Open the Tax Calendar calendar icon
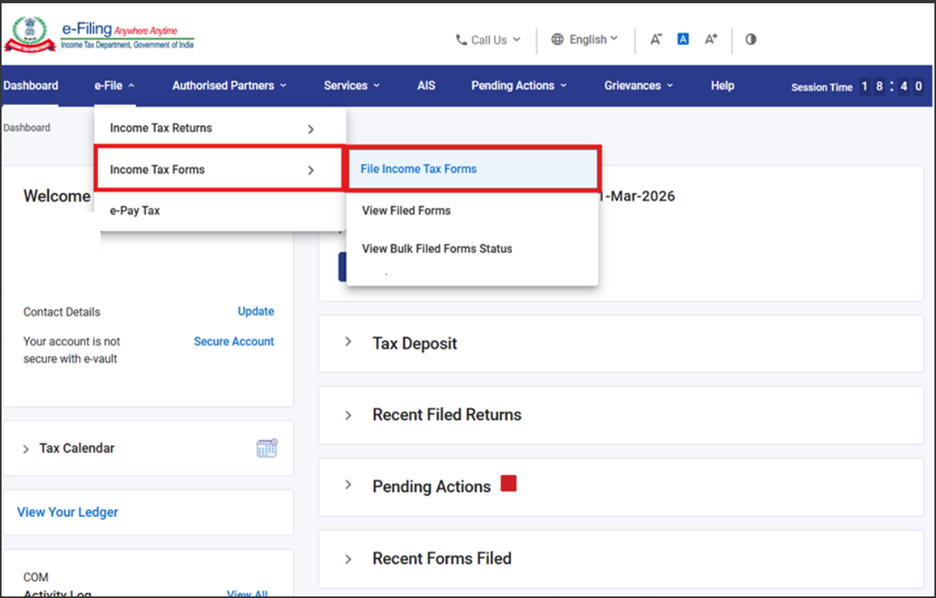 266,448
